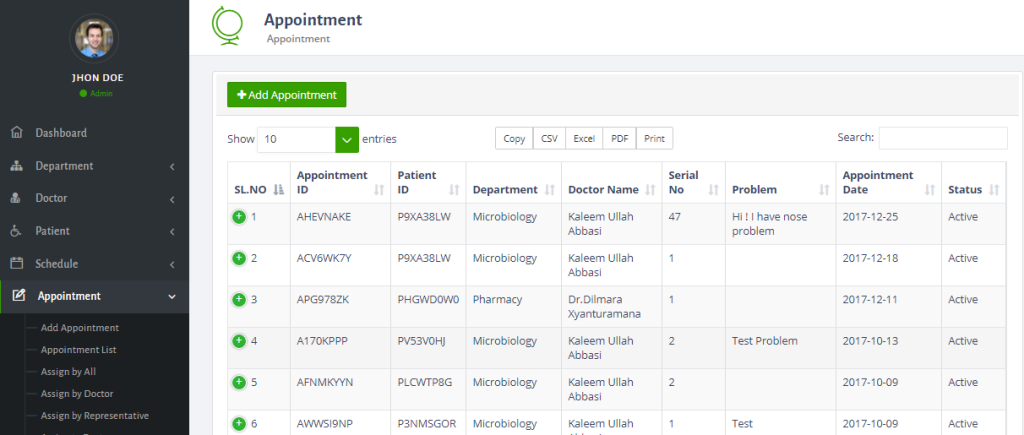This screenshot has height=435, width=1024.
Task: Click the Dashboard home icon in sidebar
Action: tap(16, 133)
